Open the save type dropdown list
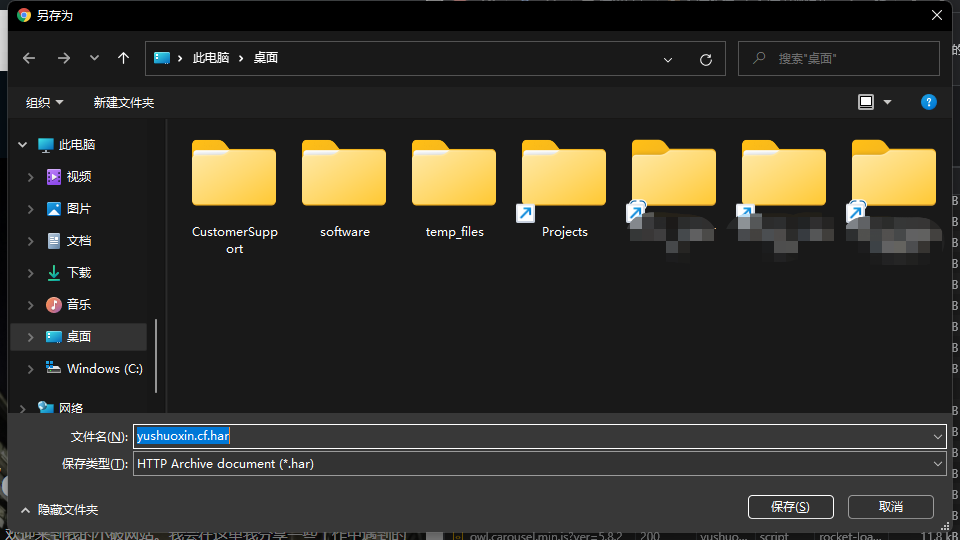Screen dimensions: 960x540 937,464
